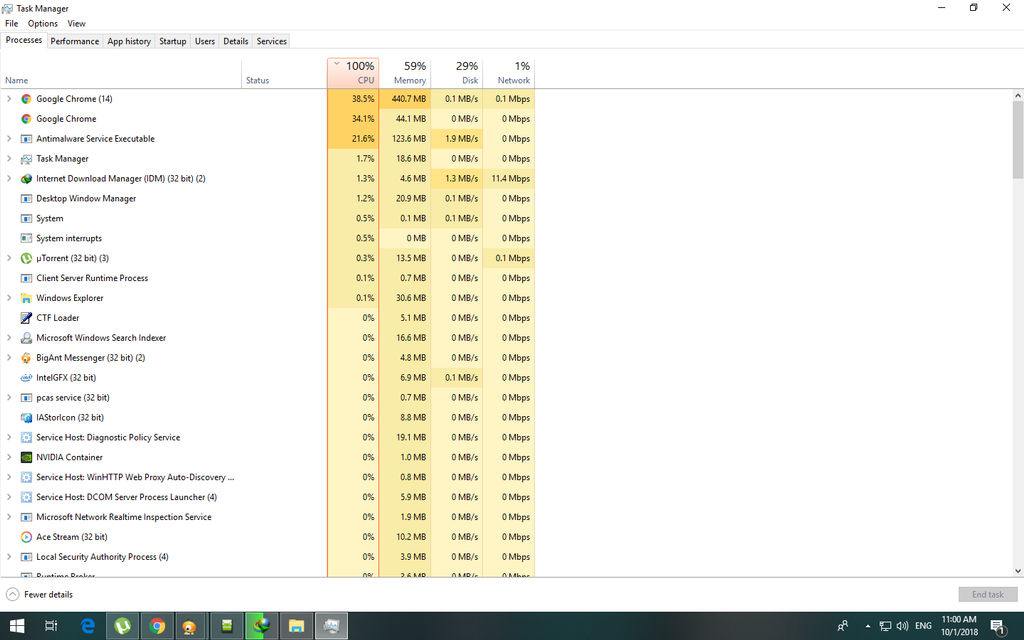The width and height of the screenshot is (1024, 640).
Task: Switch to the Services tab
Action: [272, 41]
